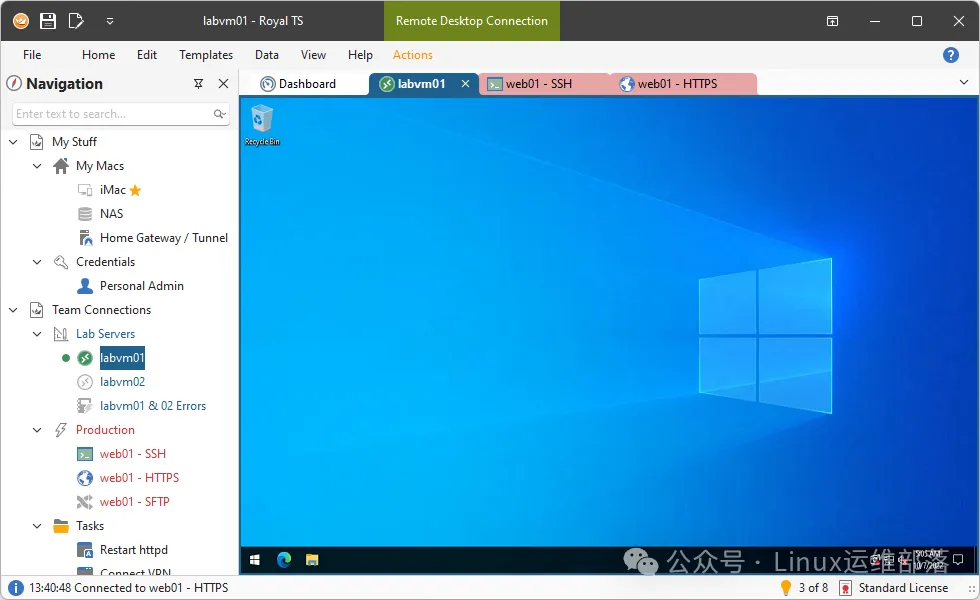Close the labvm01 tab
This screenshot has width=980, height=600.
coord(464,84)
